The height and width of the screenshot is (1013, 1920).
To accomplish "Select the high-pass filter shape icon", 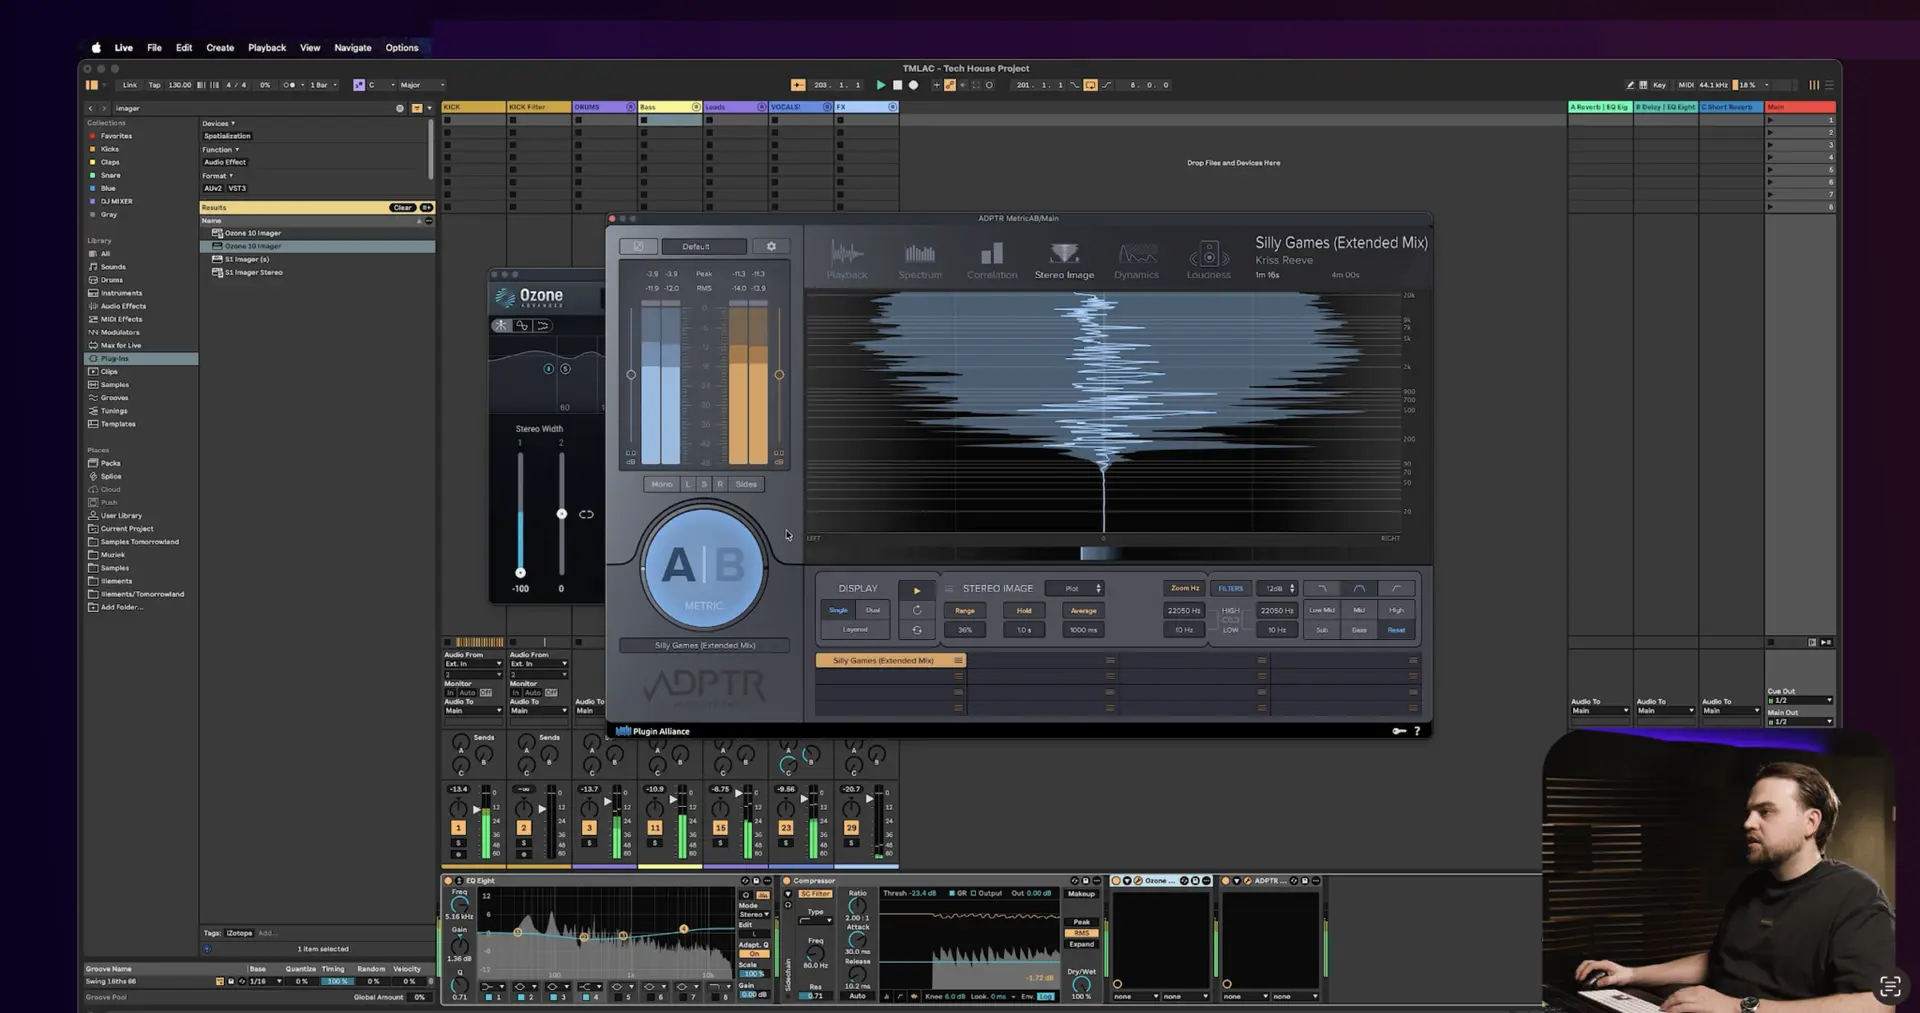I will point(1396,588).
